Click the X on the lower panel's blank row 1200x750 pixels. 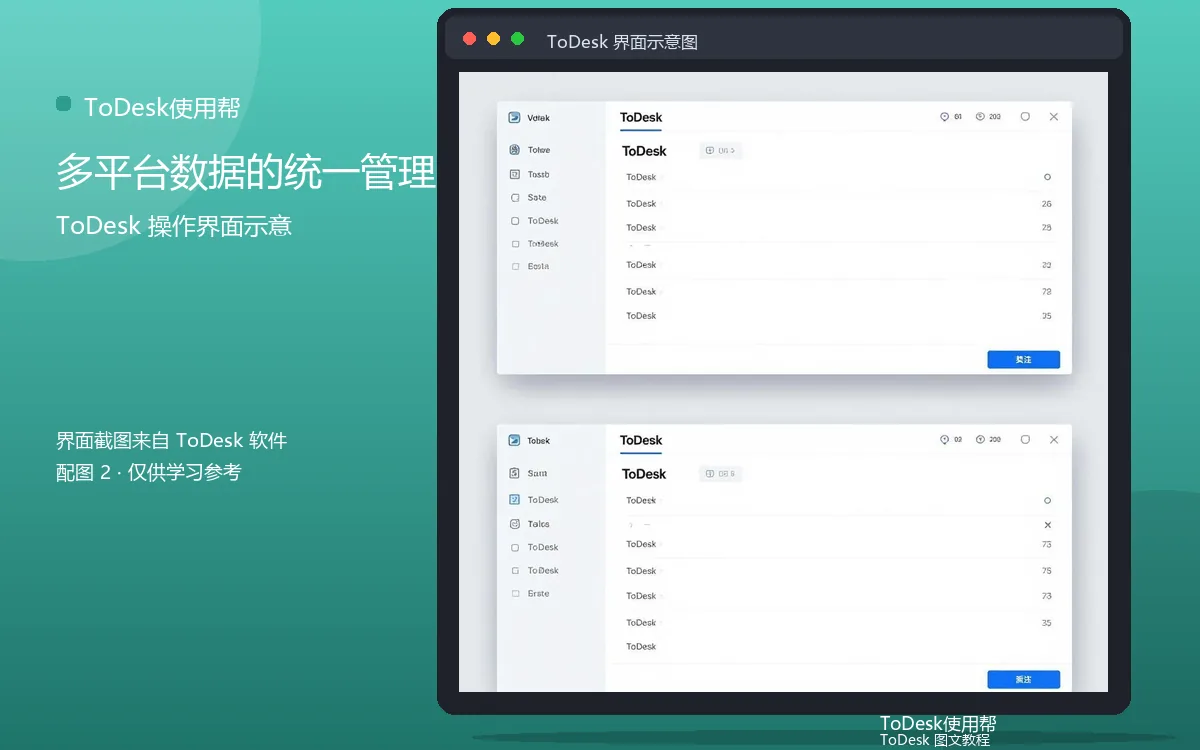[x=1048, y=525]
